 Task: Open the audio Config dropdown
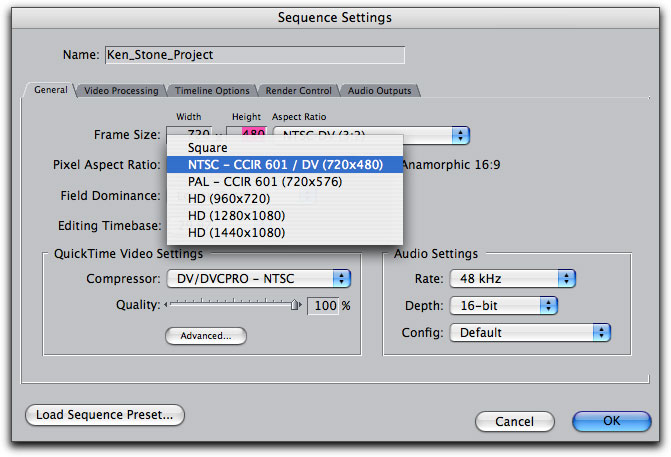tap(530, 332)
